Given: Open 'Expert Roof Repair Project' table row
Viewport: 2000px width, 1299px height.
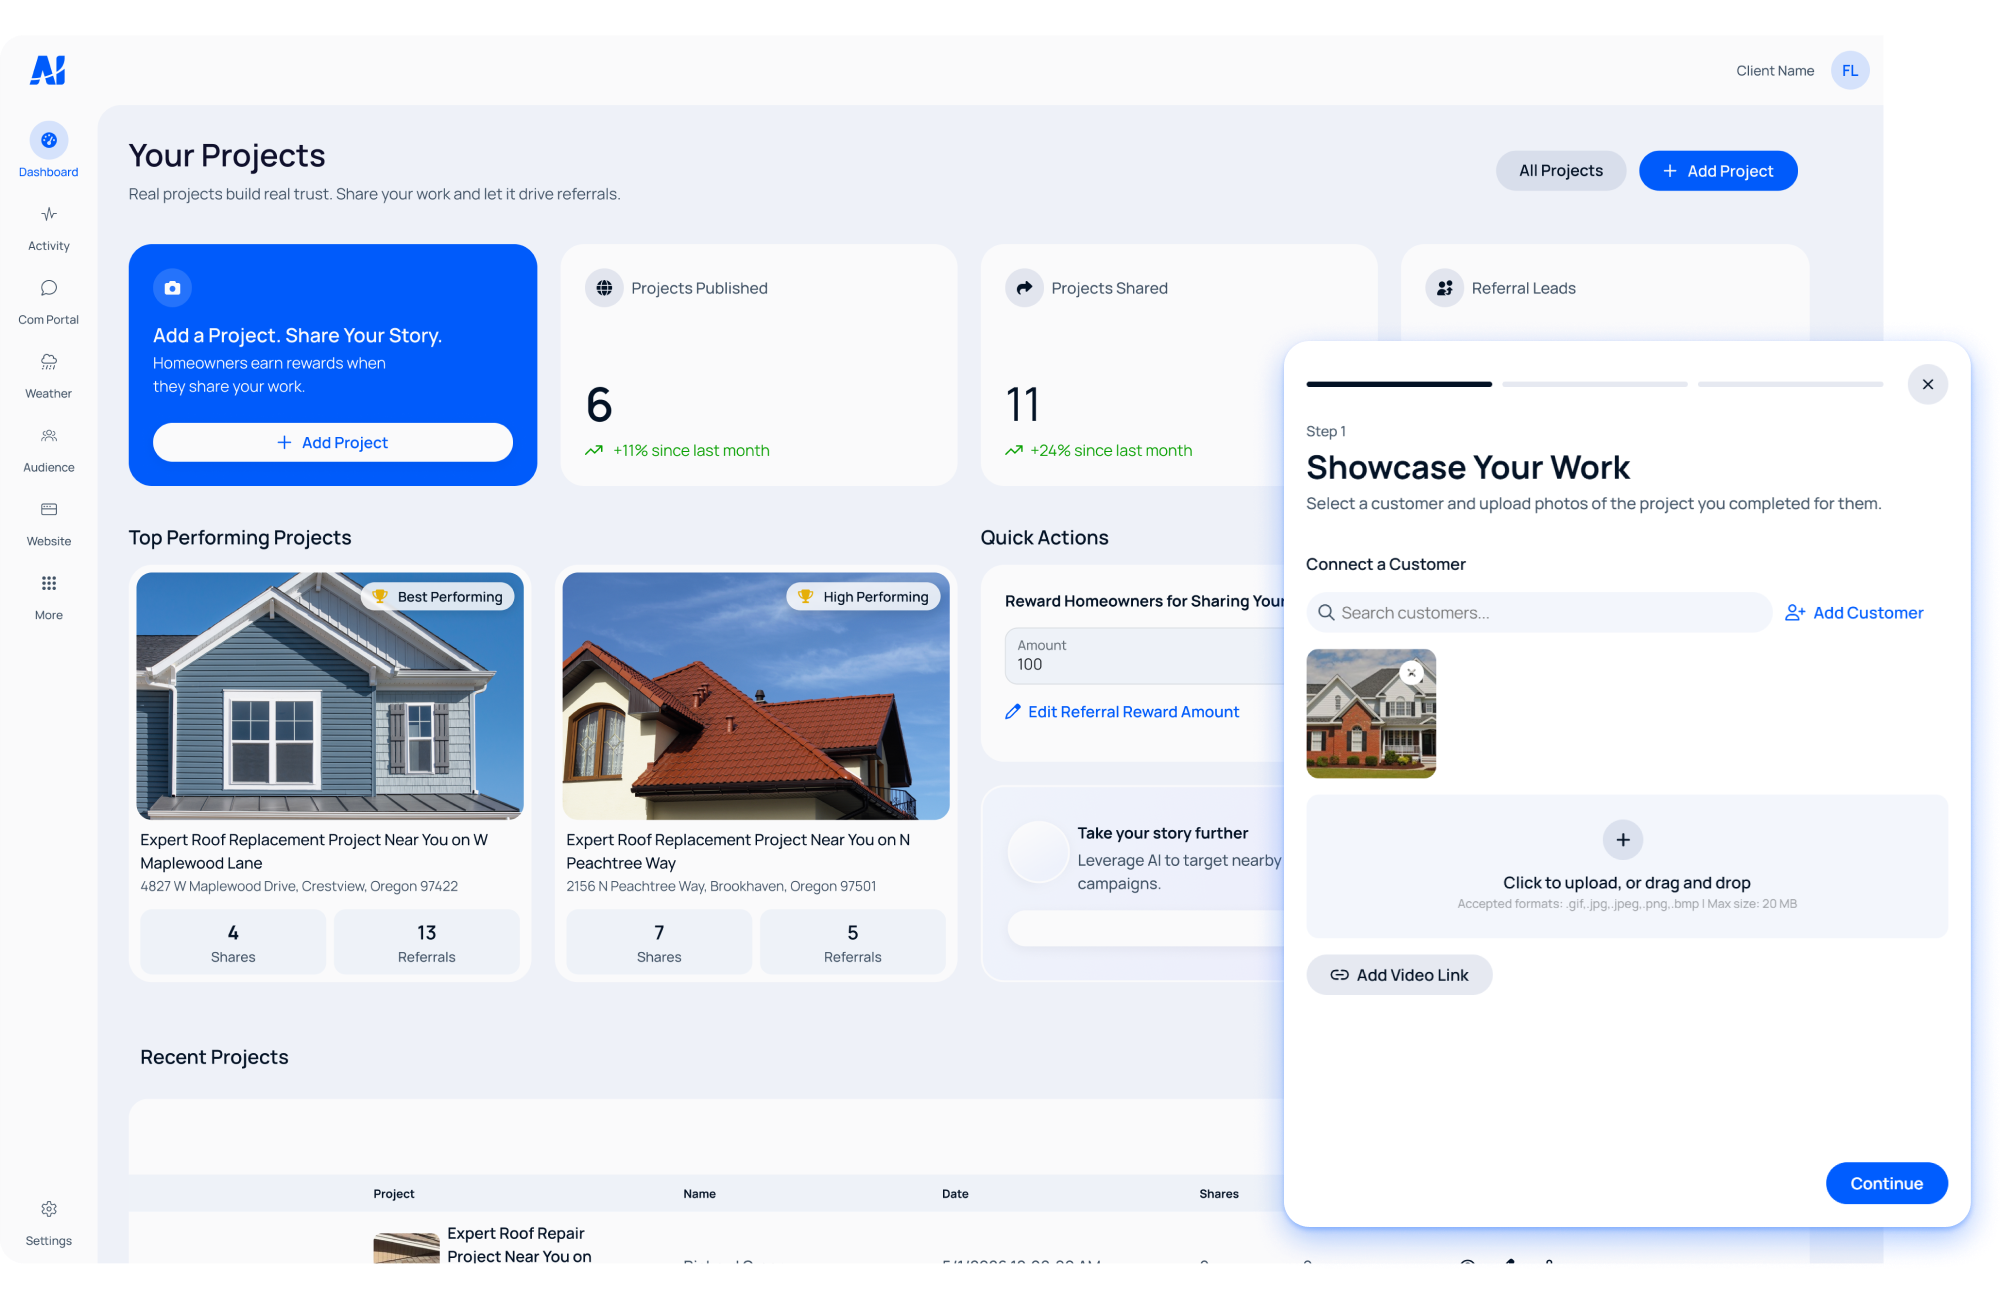Looking at the screenshot, I should [706, 1238].
